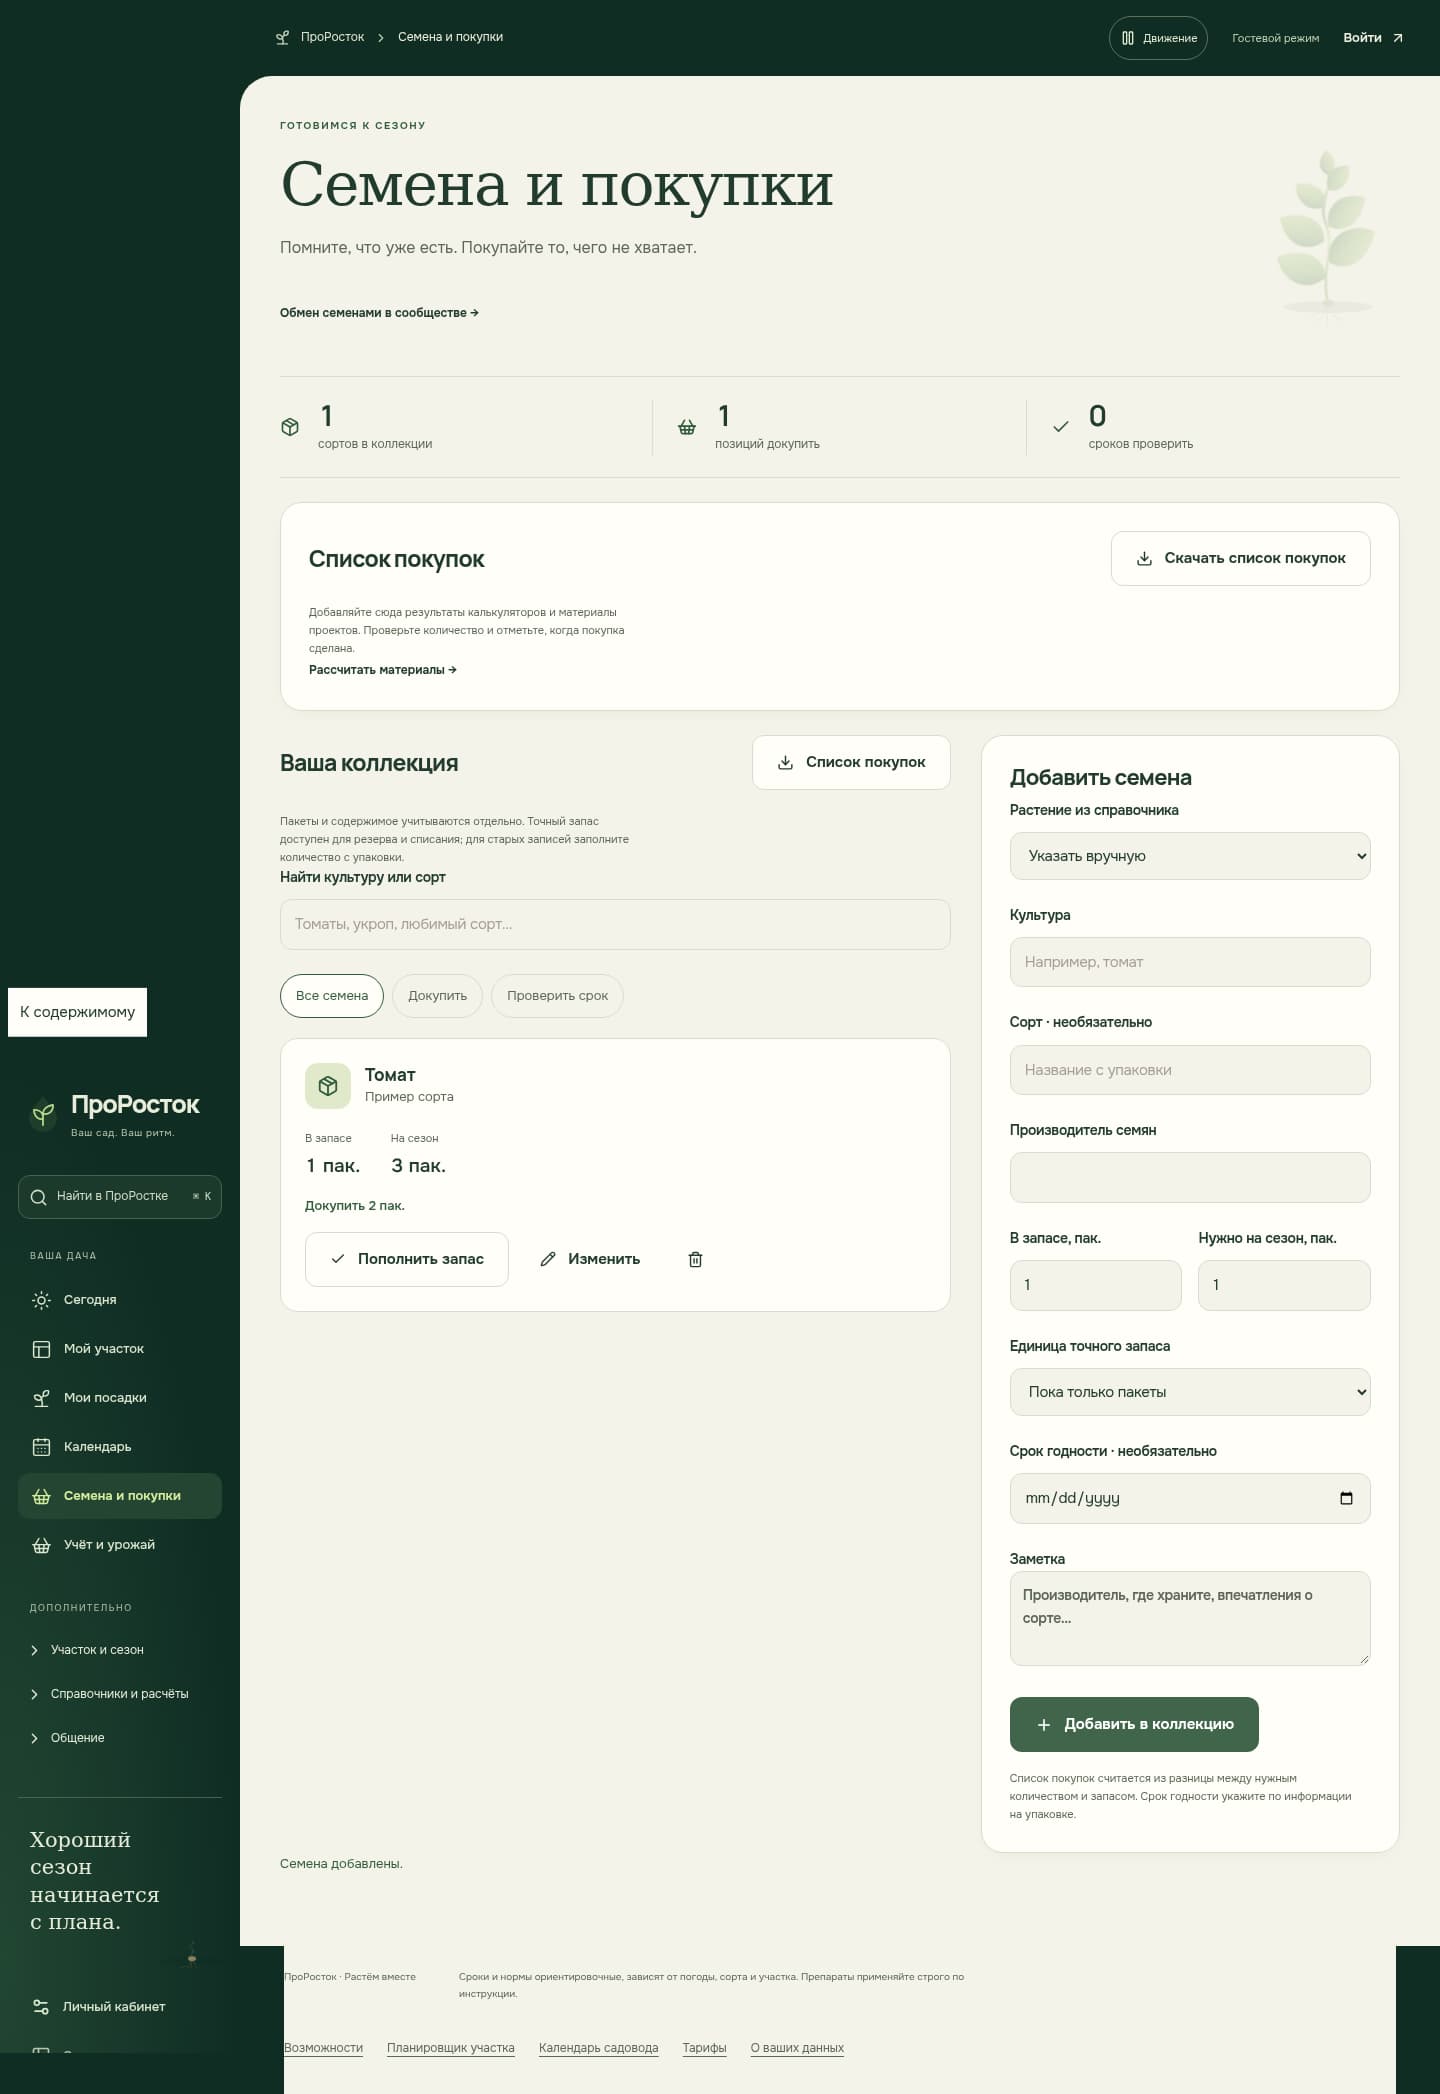Open Личный кабинет in sidebar
Image resolution: width=1440 pixels, height=2094 pixels.
click(x=120, y=2007)
